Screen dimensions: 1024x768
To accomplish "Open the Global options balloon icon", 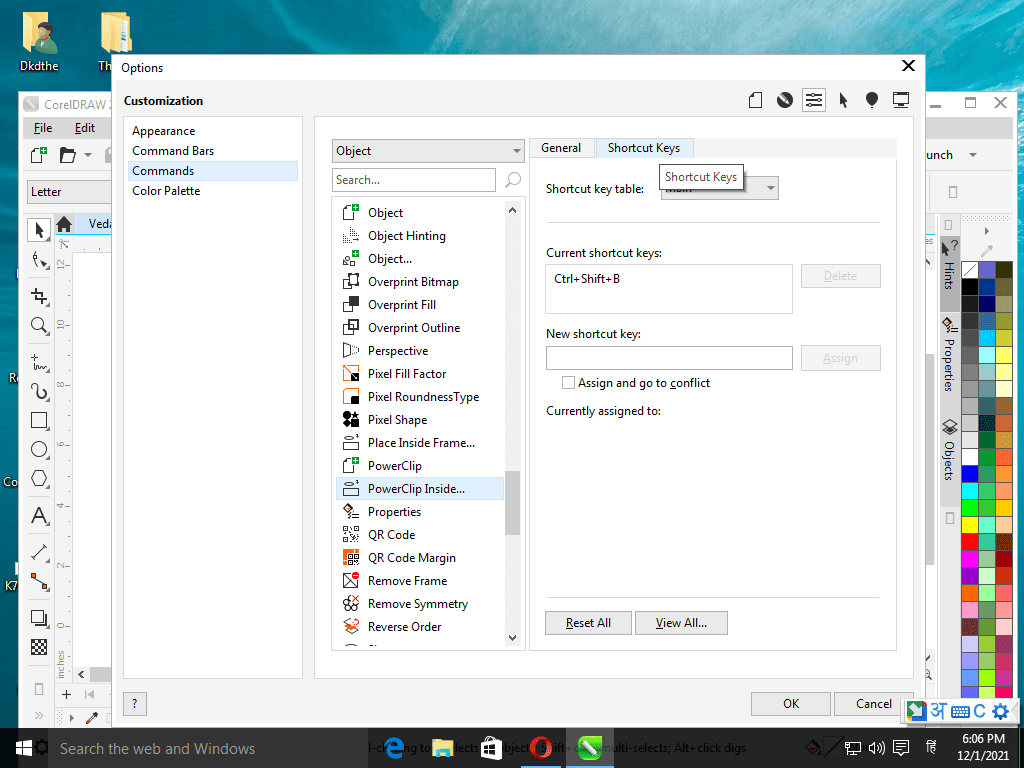I will (x=872, y=100).
